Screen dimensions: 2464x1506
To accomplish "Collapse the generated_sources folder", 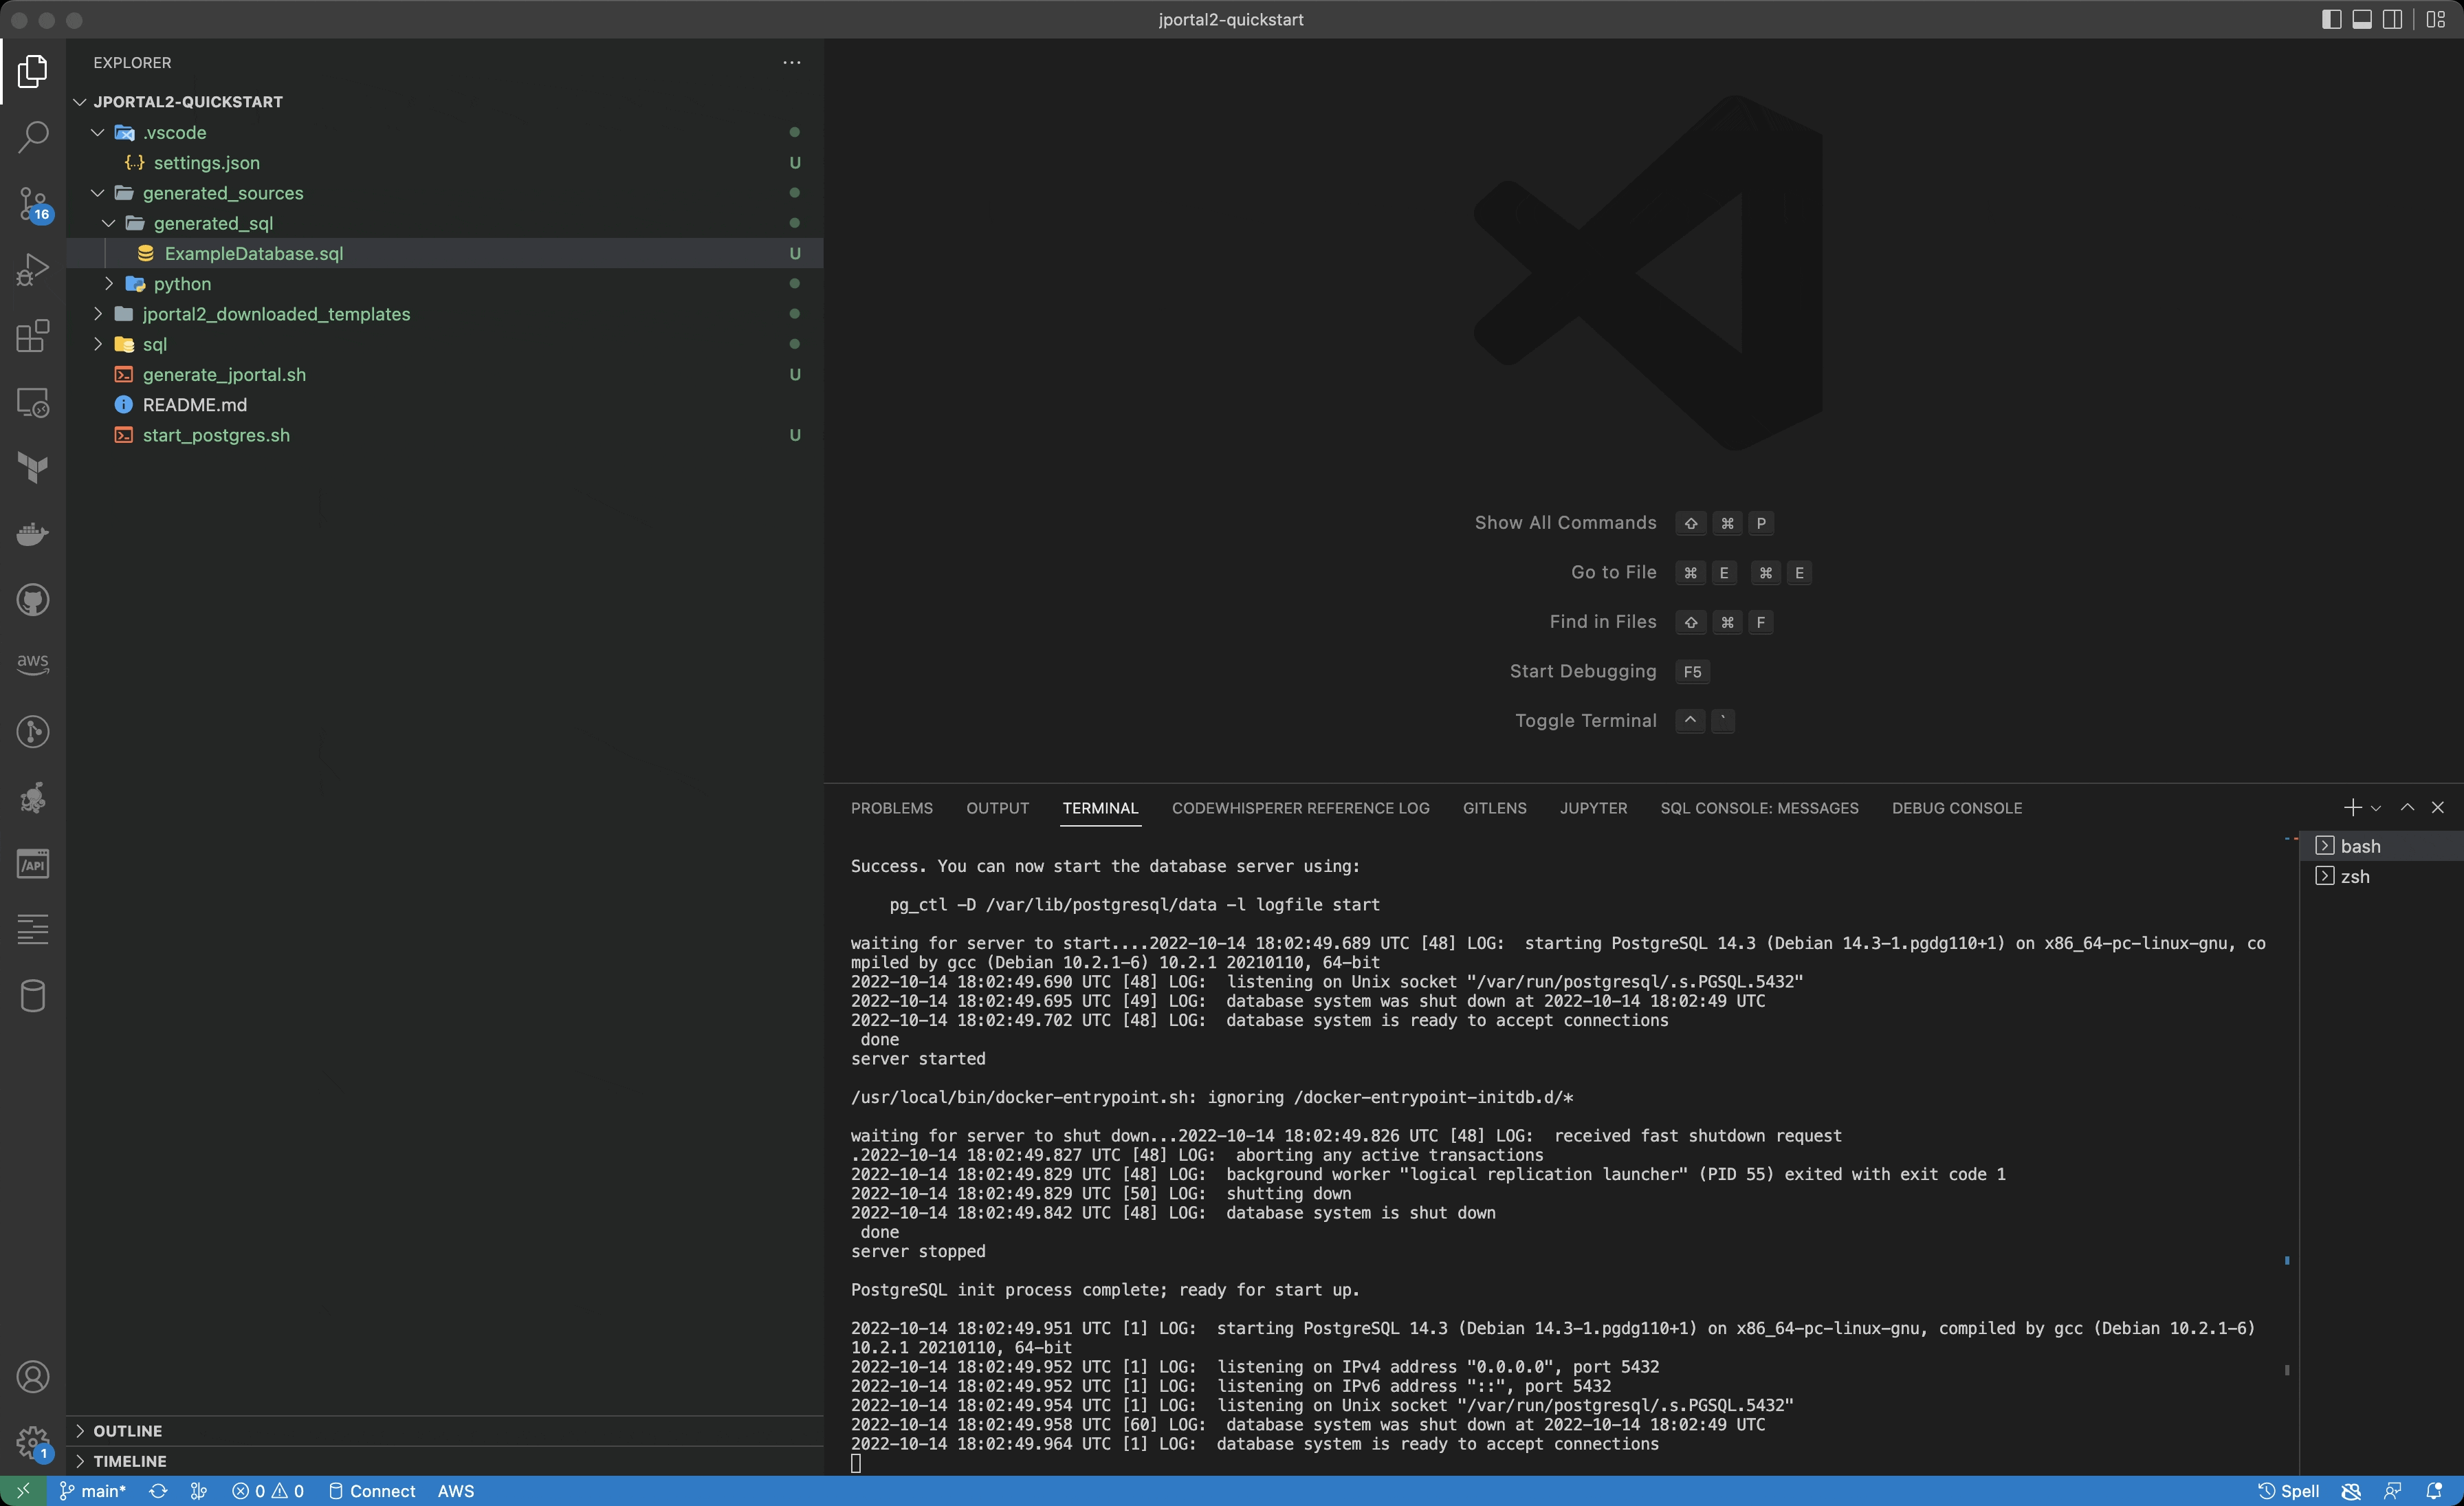I will pos(98,193).
